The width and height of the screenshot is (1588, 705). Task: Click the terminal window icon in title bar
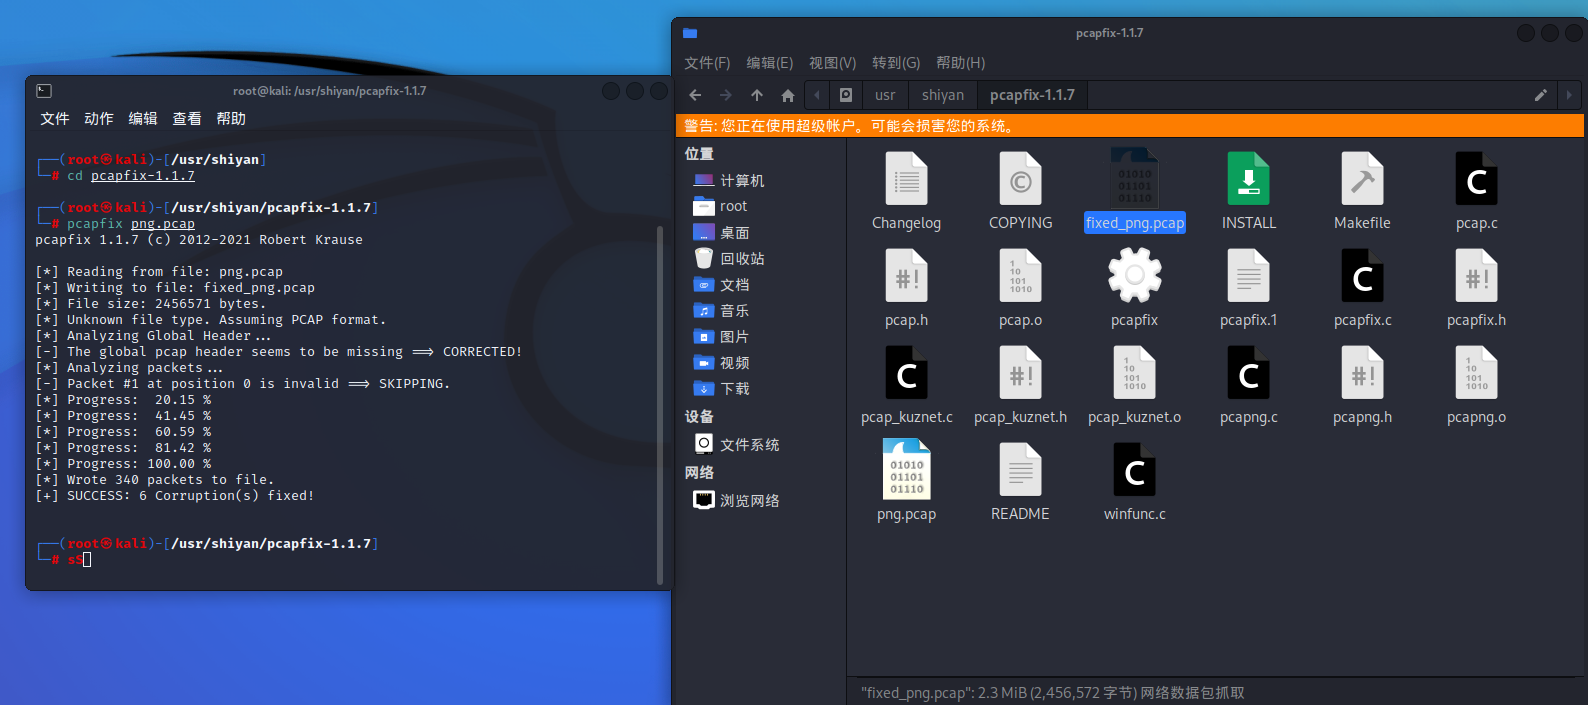coord(44,91)
